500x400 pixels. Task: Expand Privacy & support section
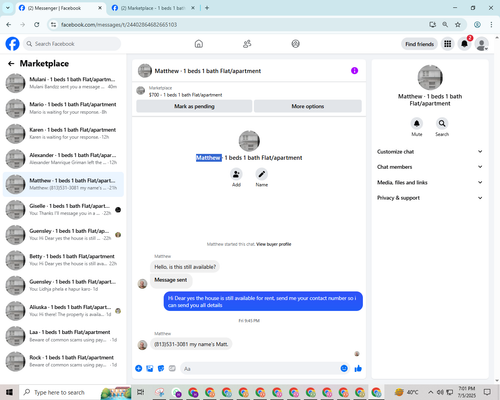(430, 198)
